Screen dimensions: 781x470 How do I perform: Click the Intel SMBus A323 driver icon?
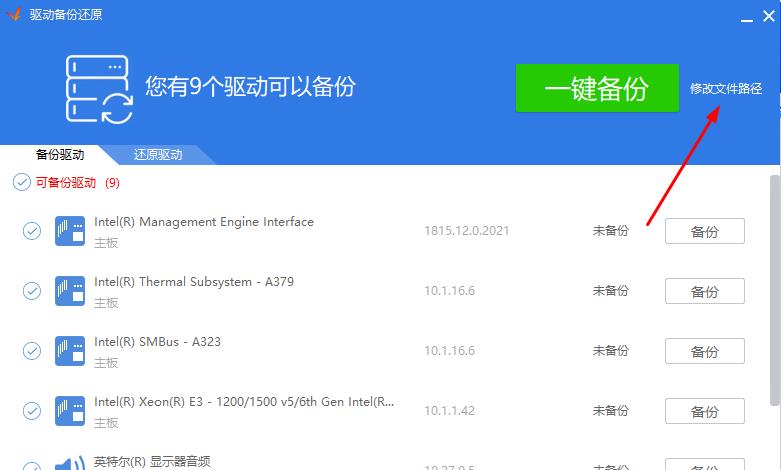(69, 351)
